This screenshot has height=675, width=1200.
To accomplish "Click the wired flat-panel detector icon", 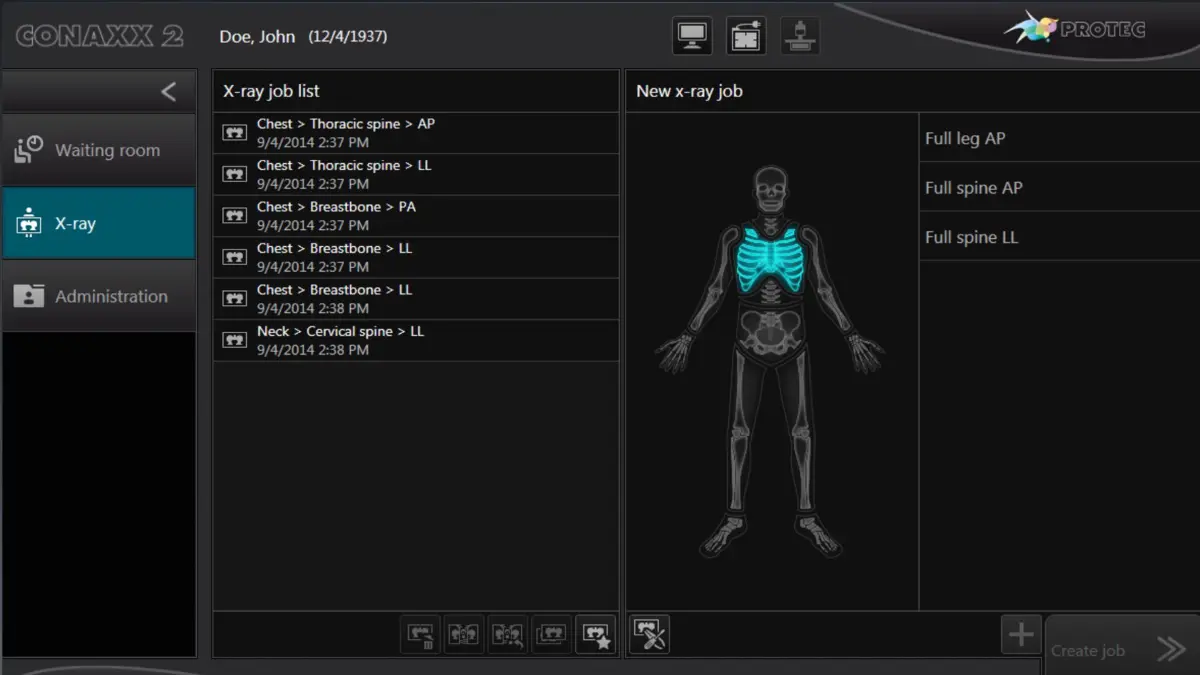I will [x=746, y=36].
